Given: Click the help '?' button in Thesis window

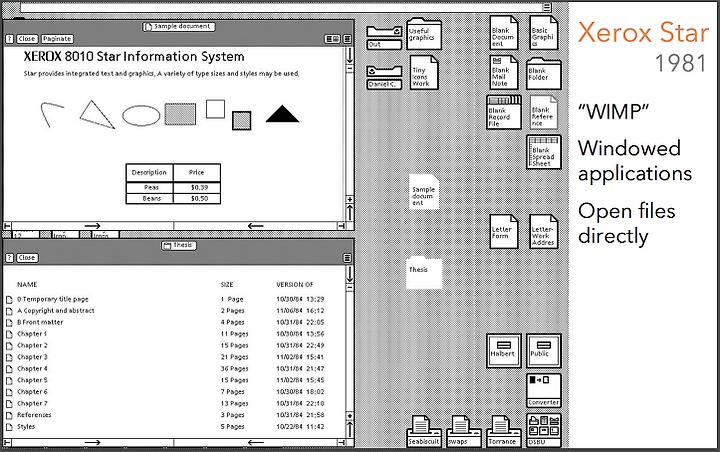Looking at the screenshot, I should tap(9, 258).
